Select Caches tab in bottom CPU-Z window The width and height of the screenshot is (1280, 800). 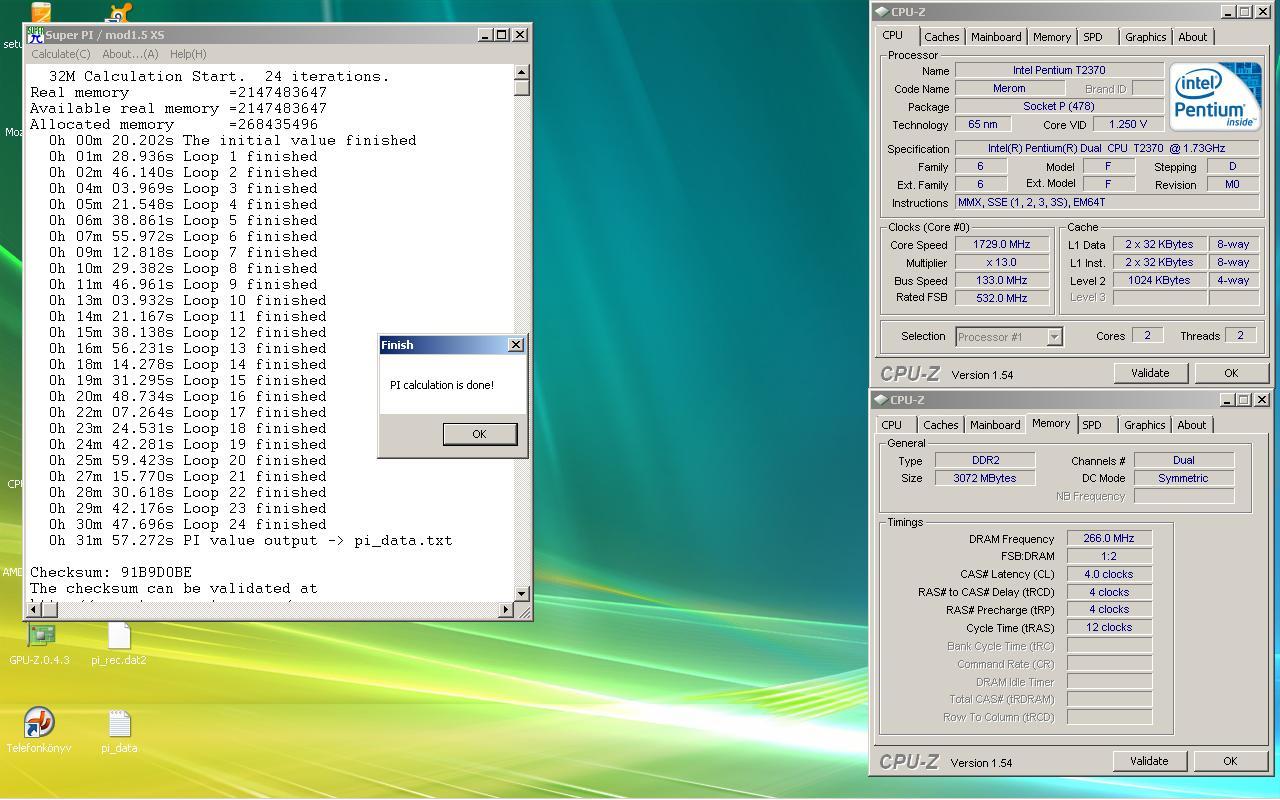click(x=940, y=425)
